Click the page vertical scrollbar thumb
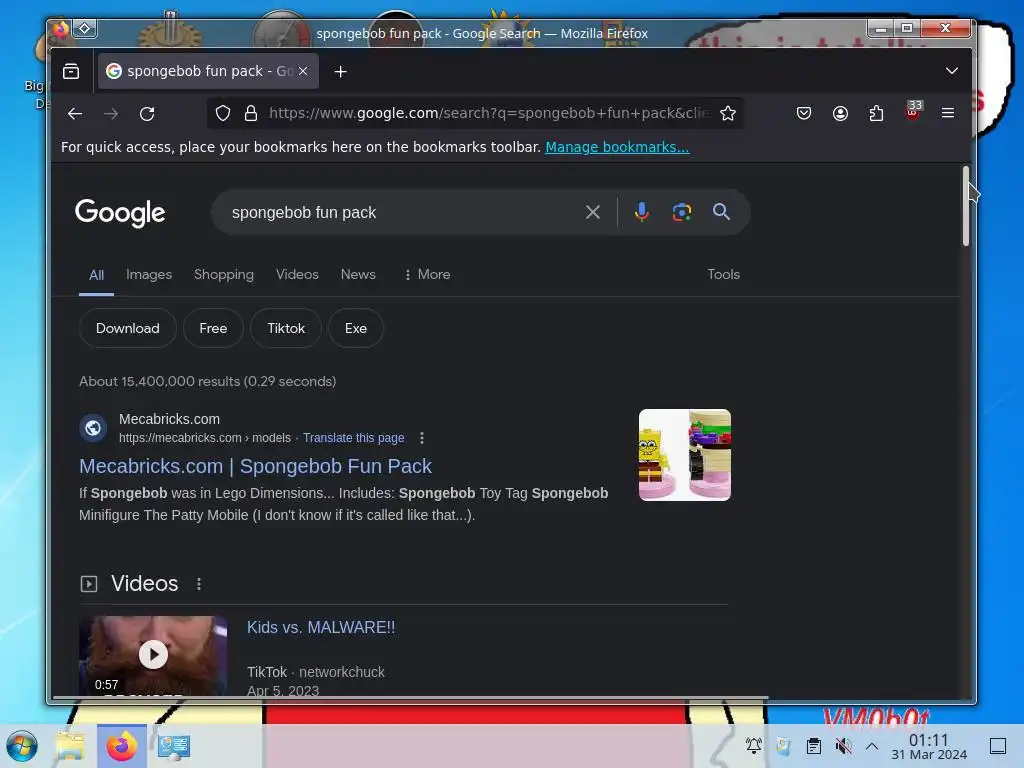Image resolution: width=1024 pixels, height=768 pixels. 965,206
